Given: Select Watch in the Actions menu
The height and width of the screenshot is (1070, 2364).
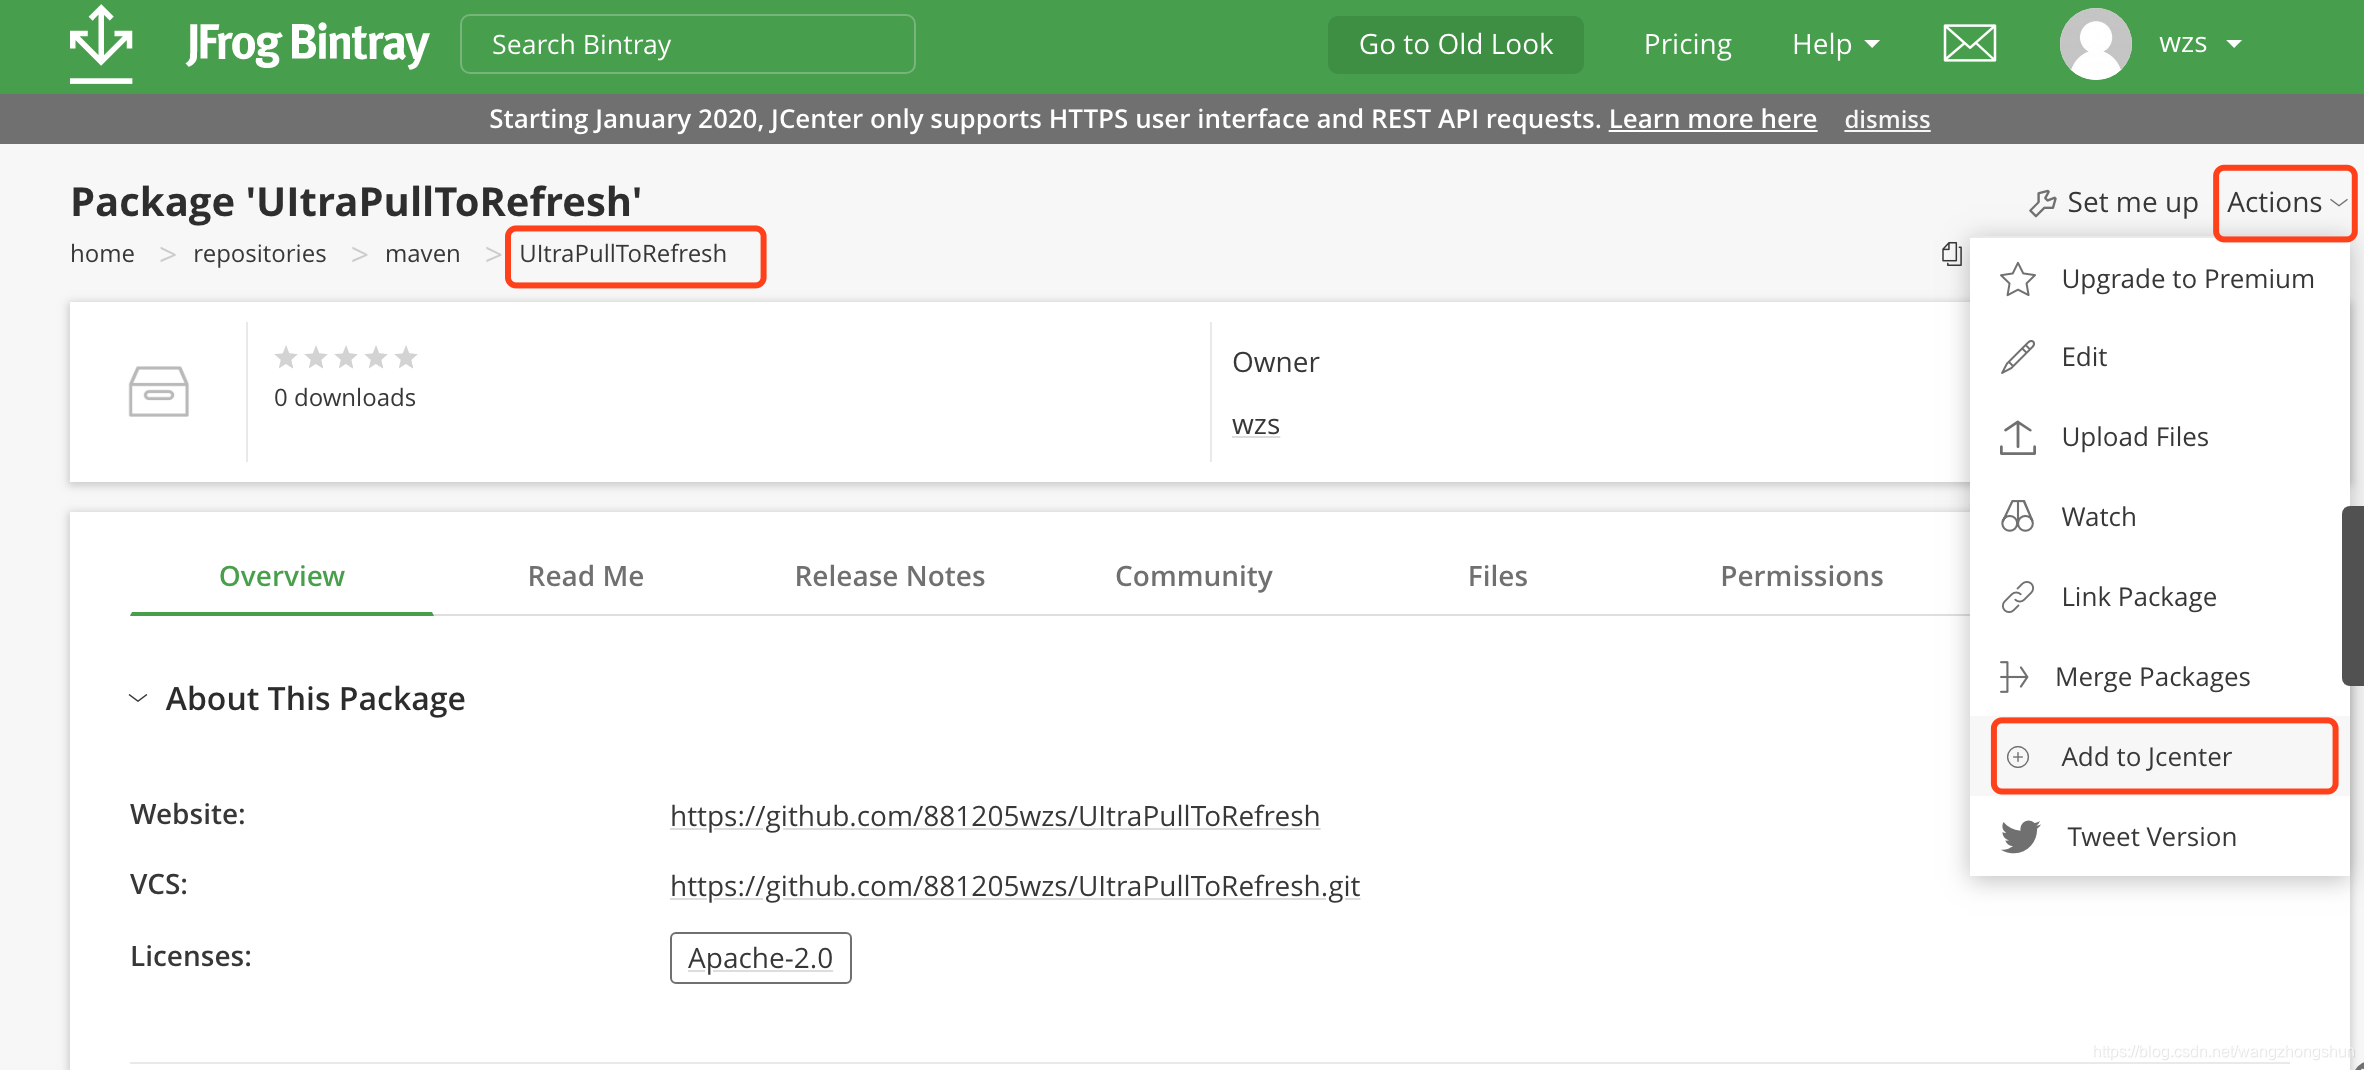Looking at the screenshot, I should point(2160,517).
